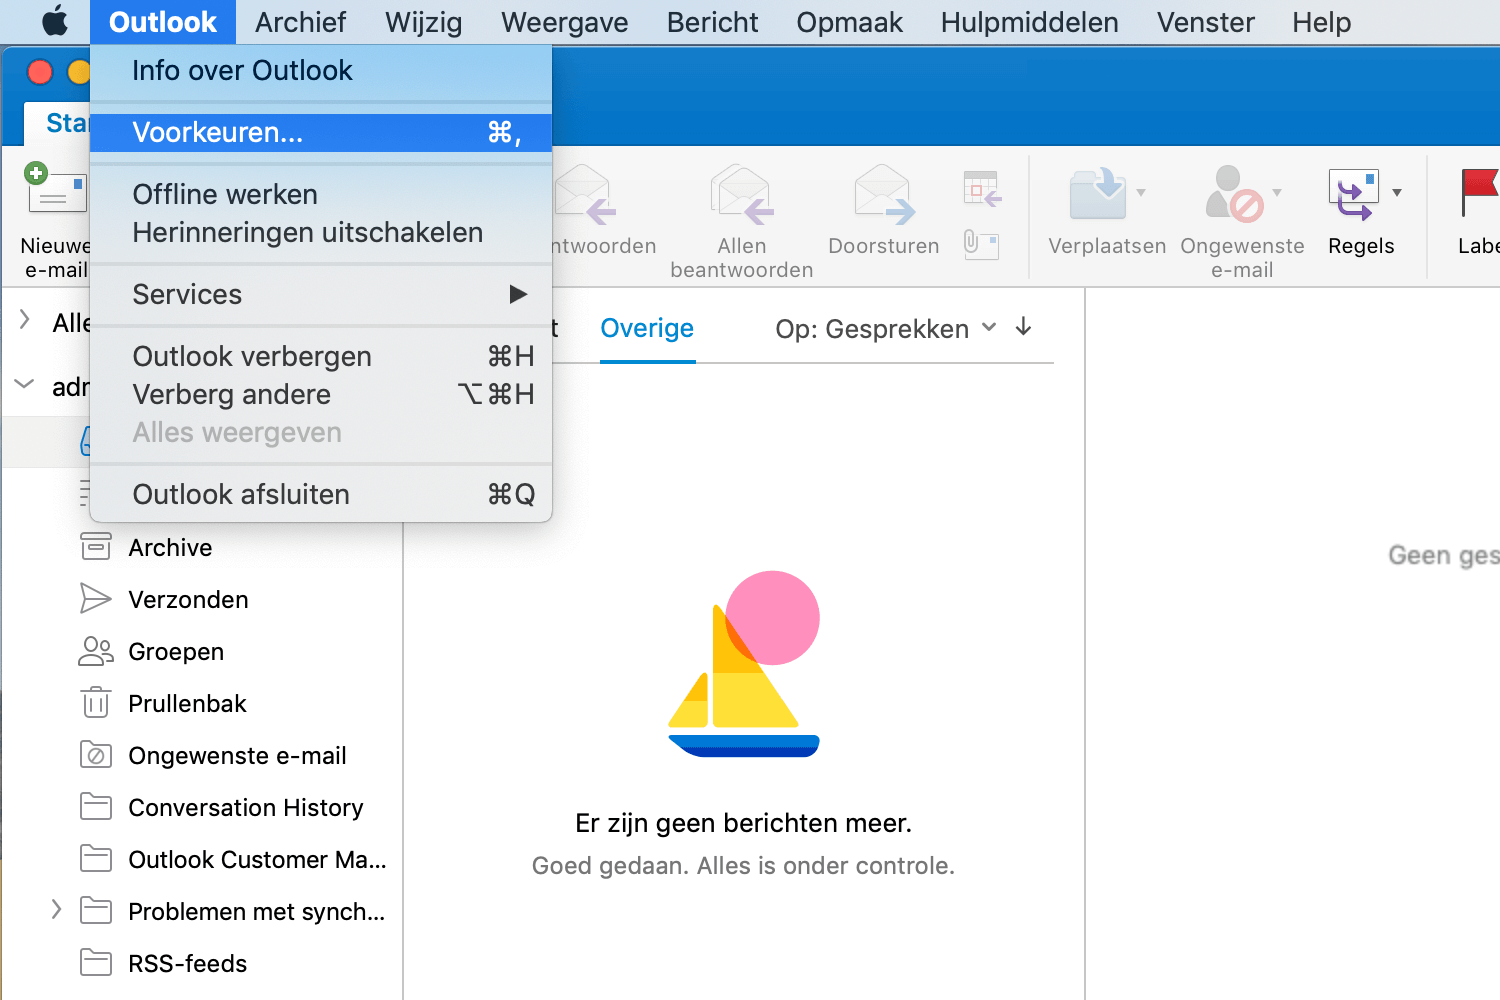
Task: Open the Groepen folder label
Action: pyautogui.click(x=176, y=651)
